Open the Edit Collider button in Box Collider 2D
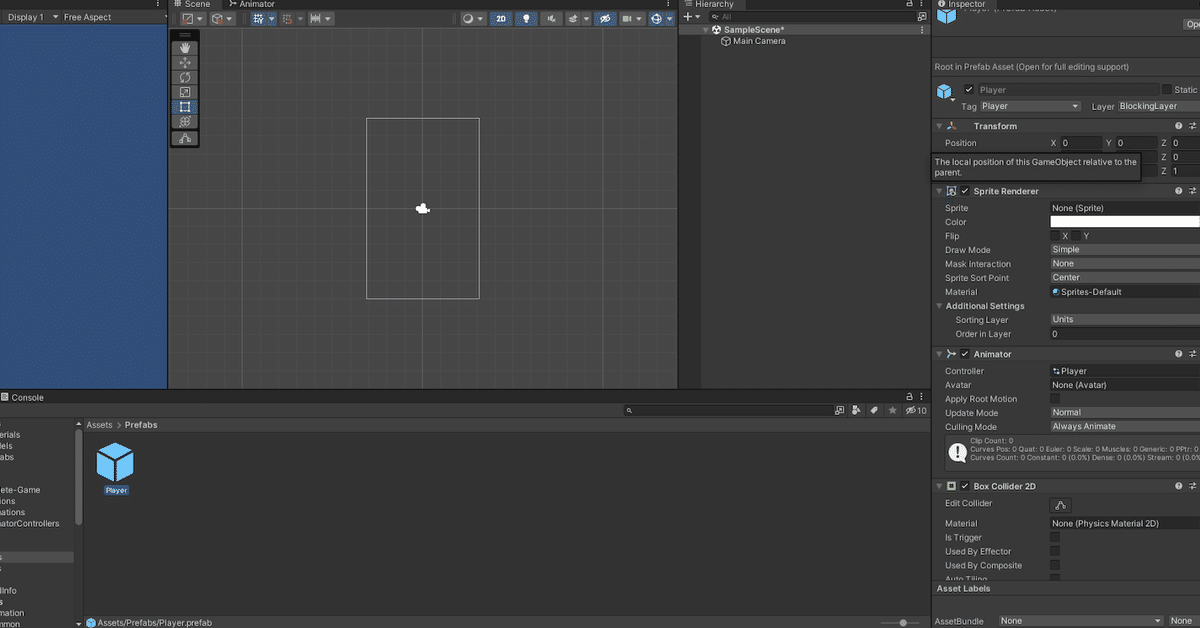The image size is (1200, 628). (x=1060, y=504)
